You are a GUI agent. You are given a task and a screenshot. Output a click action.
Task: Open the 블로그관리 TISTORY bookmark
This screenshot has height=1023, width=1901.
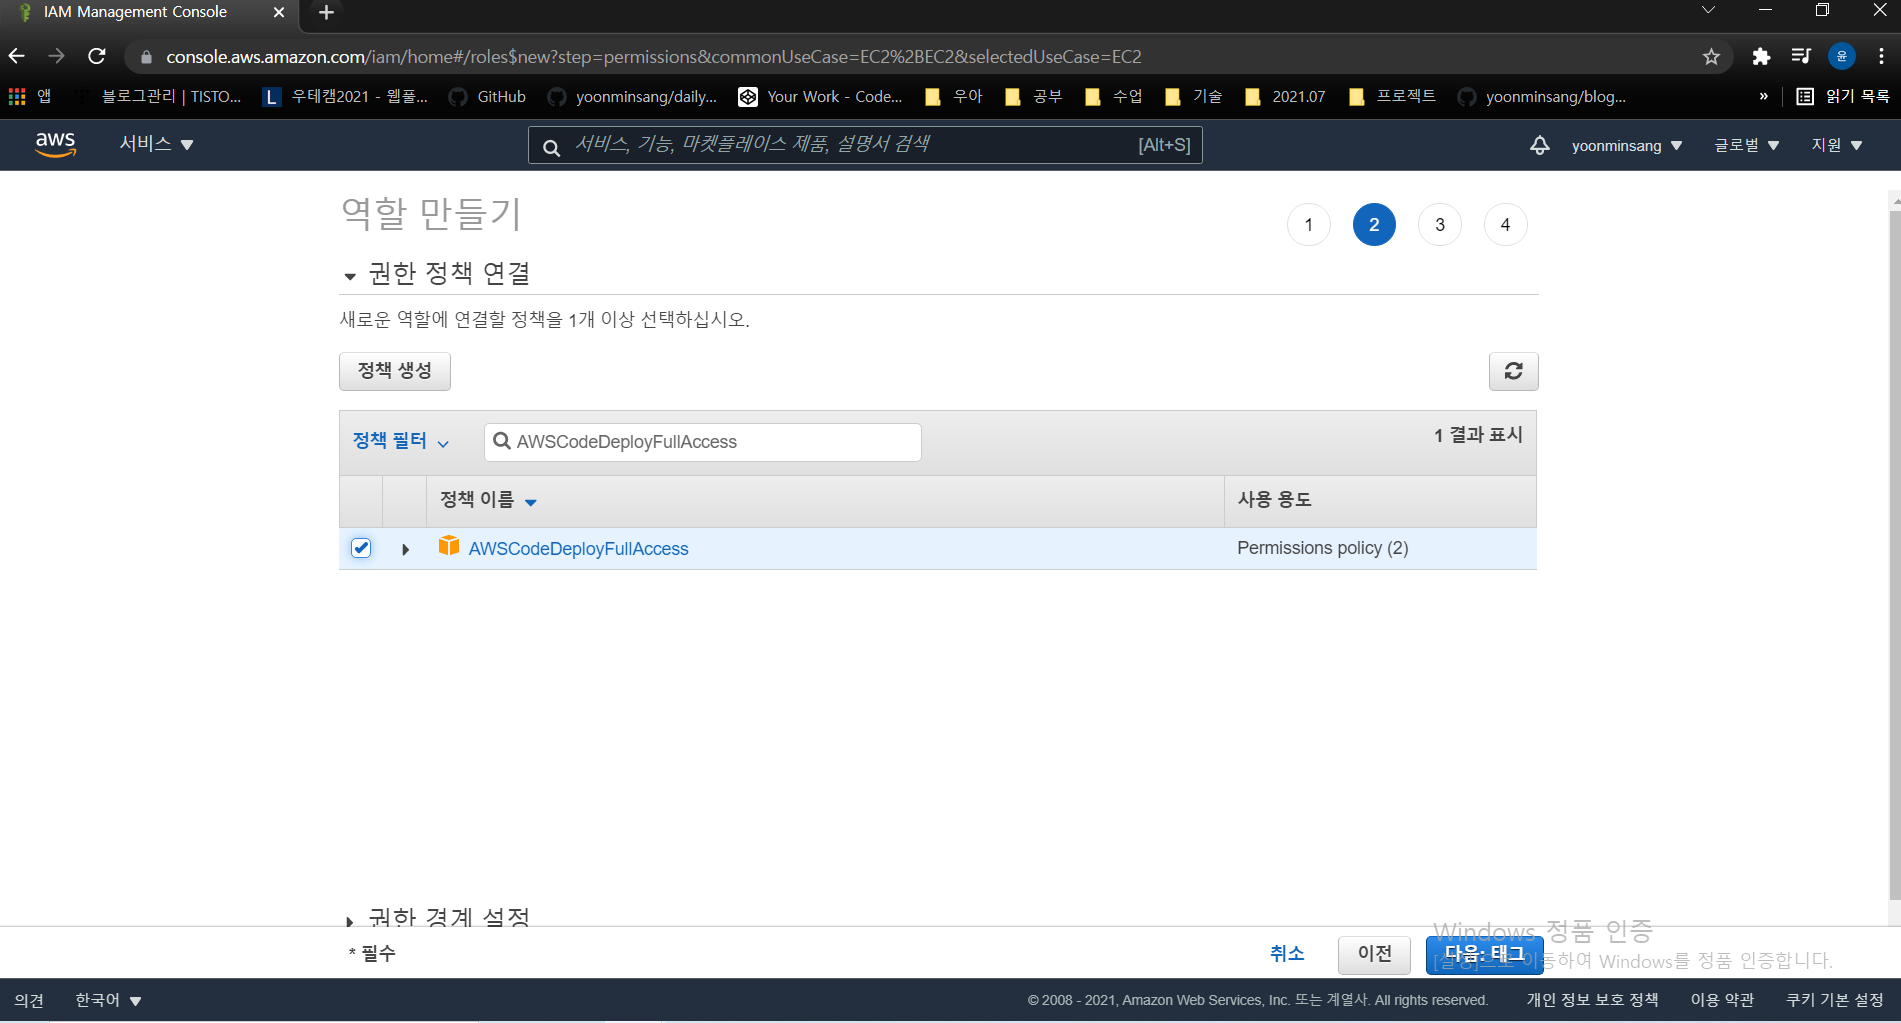[158, 97]
